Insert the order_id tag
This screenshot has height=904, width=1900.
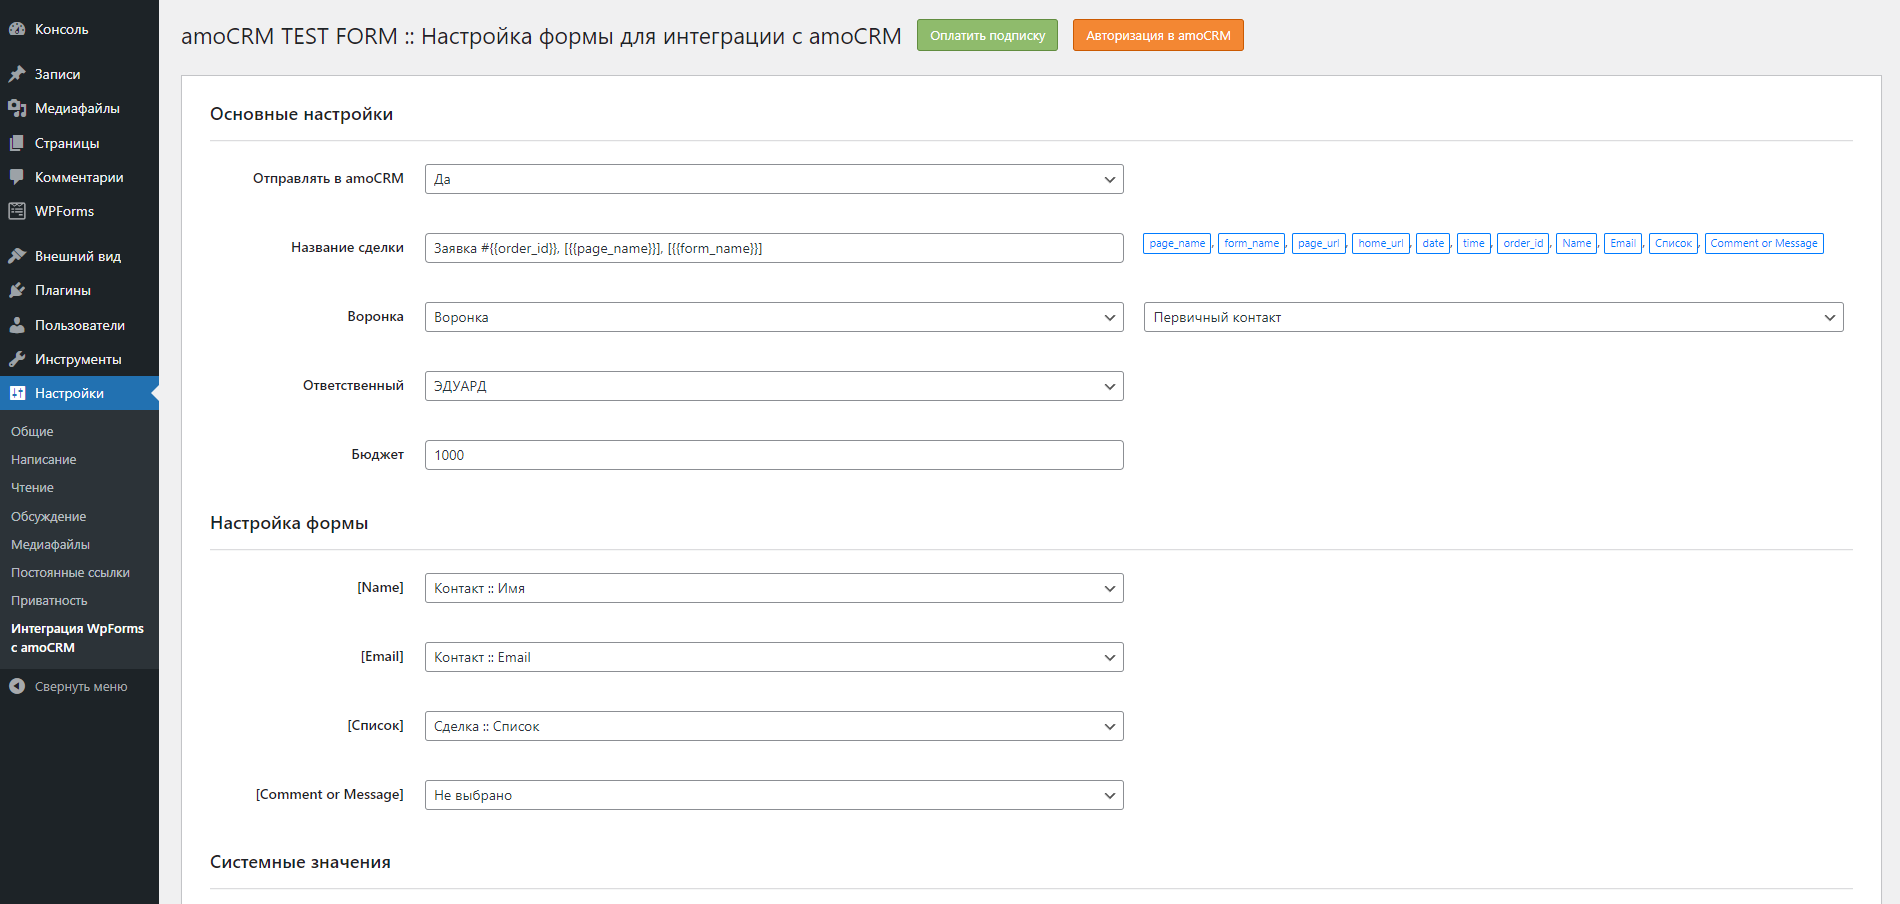coord(1522,243)
